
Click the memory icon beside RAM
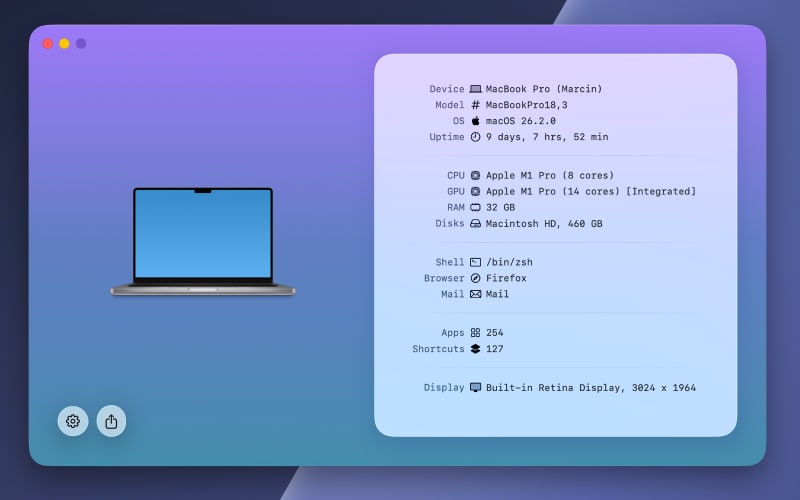point(475,207)
